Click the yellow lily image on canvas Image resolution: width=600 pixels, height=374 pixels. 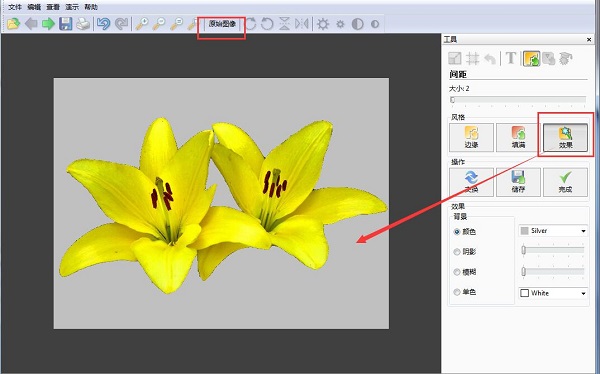click(x=221, y=203)
